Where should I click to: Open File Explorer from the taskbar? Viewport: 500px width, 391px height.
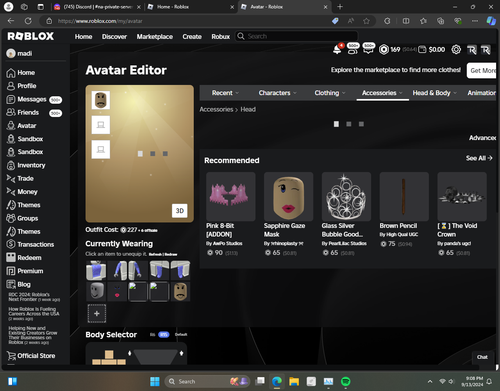point(294,381)
